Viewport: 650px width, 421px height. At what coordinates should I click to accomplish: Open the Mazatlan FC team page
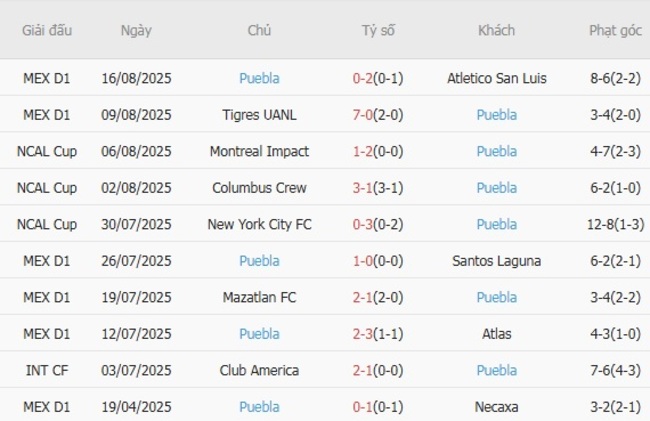tap(259, 297)
